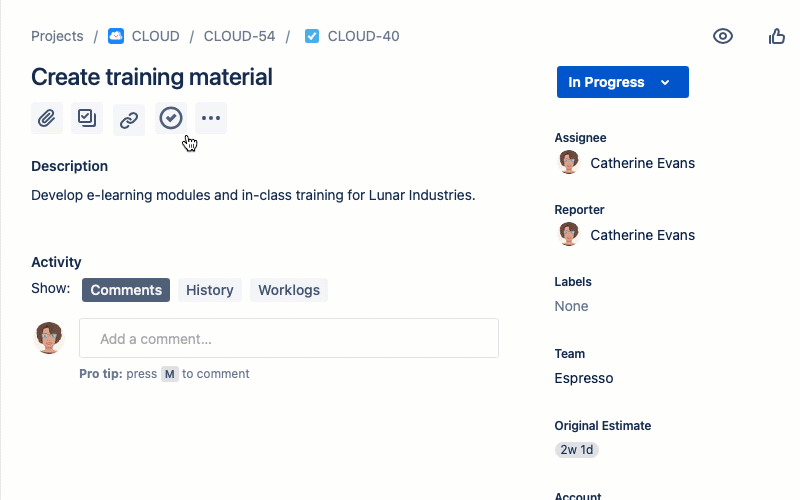The width and height of the screenshot is (800, 500).
Task: Click the M shortcut key hint
Action: [x=170, y=374]
